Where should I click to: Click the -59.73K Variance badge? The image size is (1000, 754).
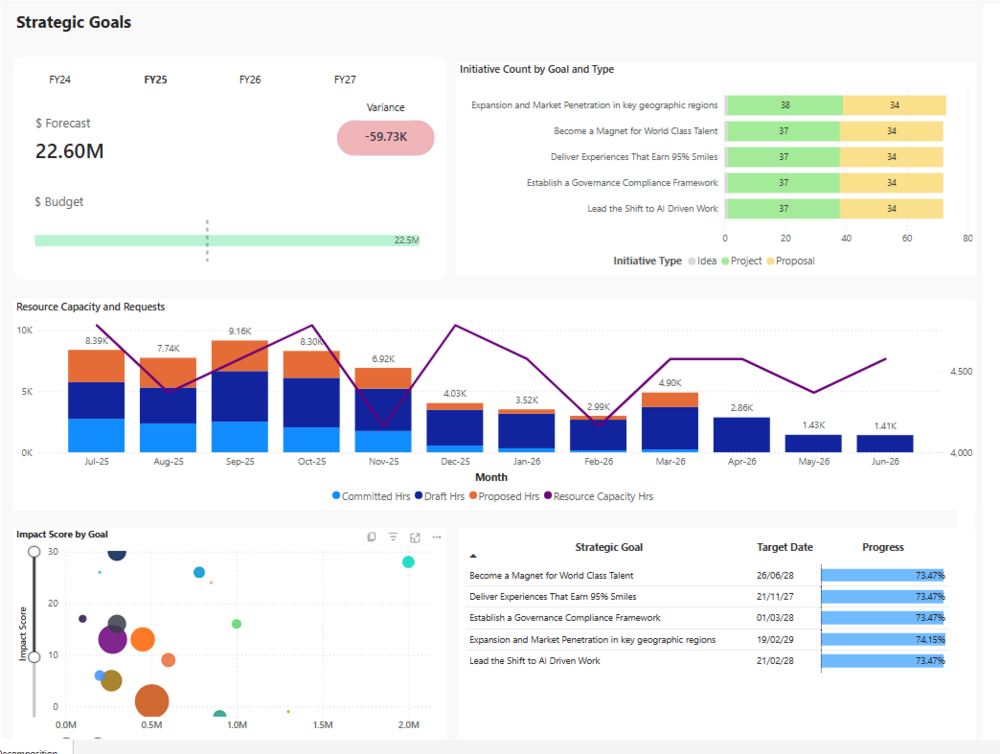click(x=385, y=137)
